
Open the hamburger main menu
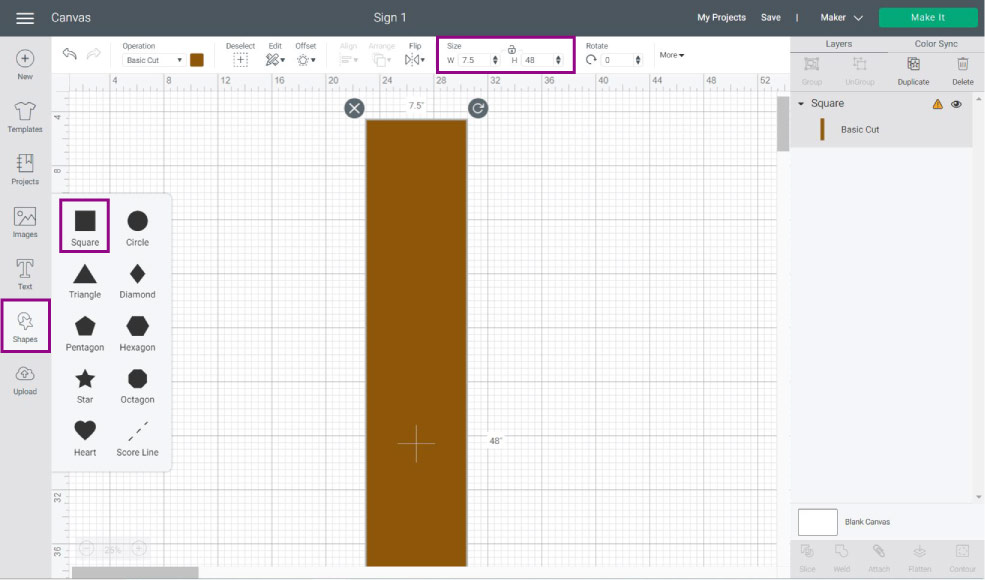pos(25,18)
